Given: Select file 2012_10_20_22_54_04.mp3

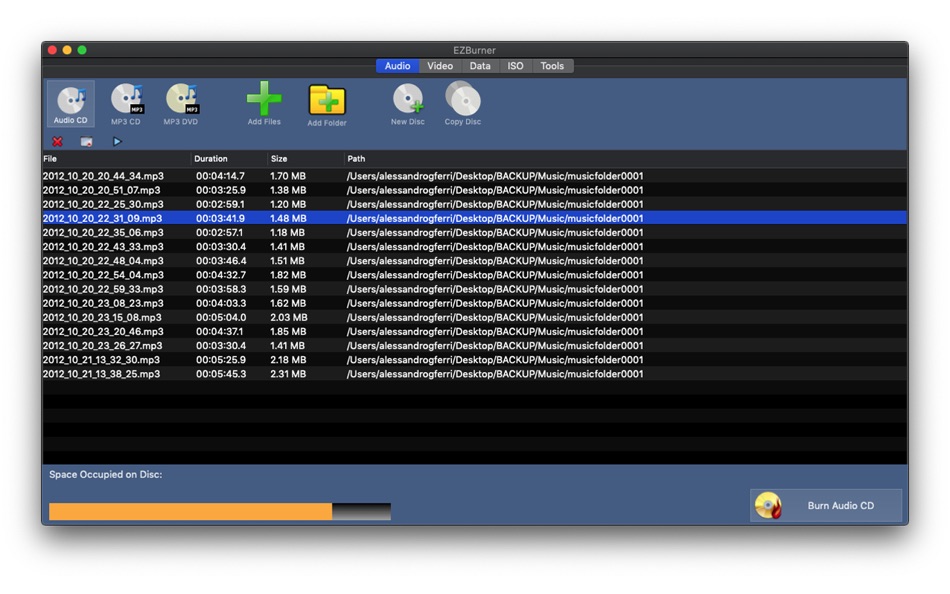Looking at the screenshot, I should [x=103, y=275].
